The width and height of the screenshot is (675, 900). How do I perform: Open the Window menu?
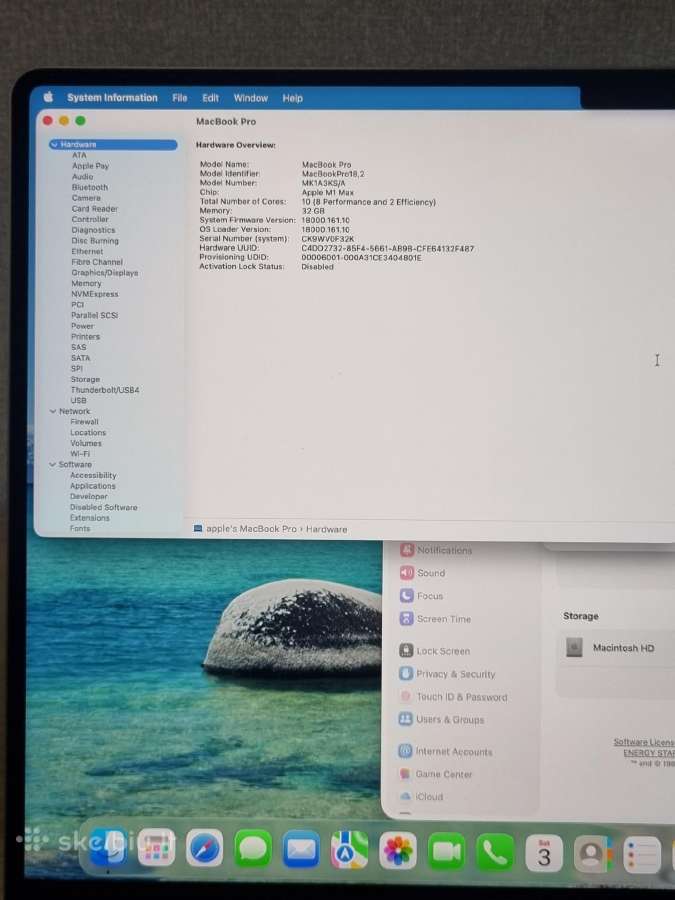[251, 98]
